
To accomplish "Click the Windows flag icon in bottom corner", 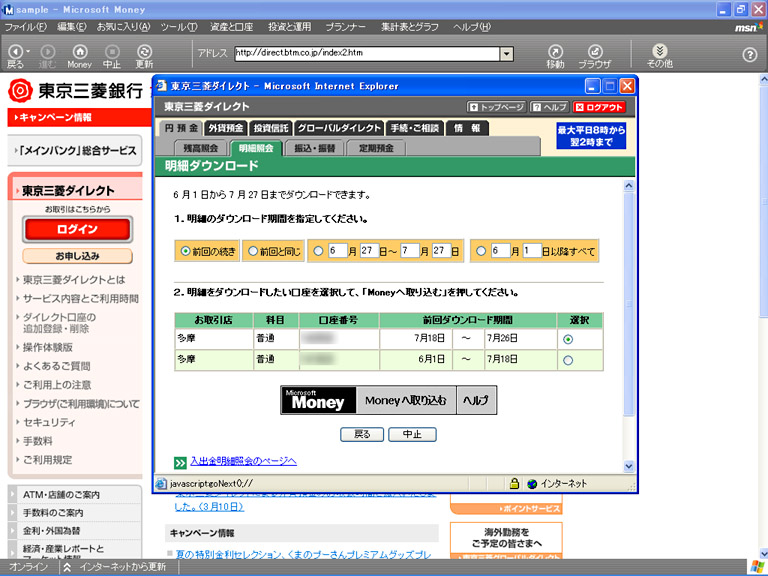I will coord(758,567).
